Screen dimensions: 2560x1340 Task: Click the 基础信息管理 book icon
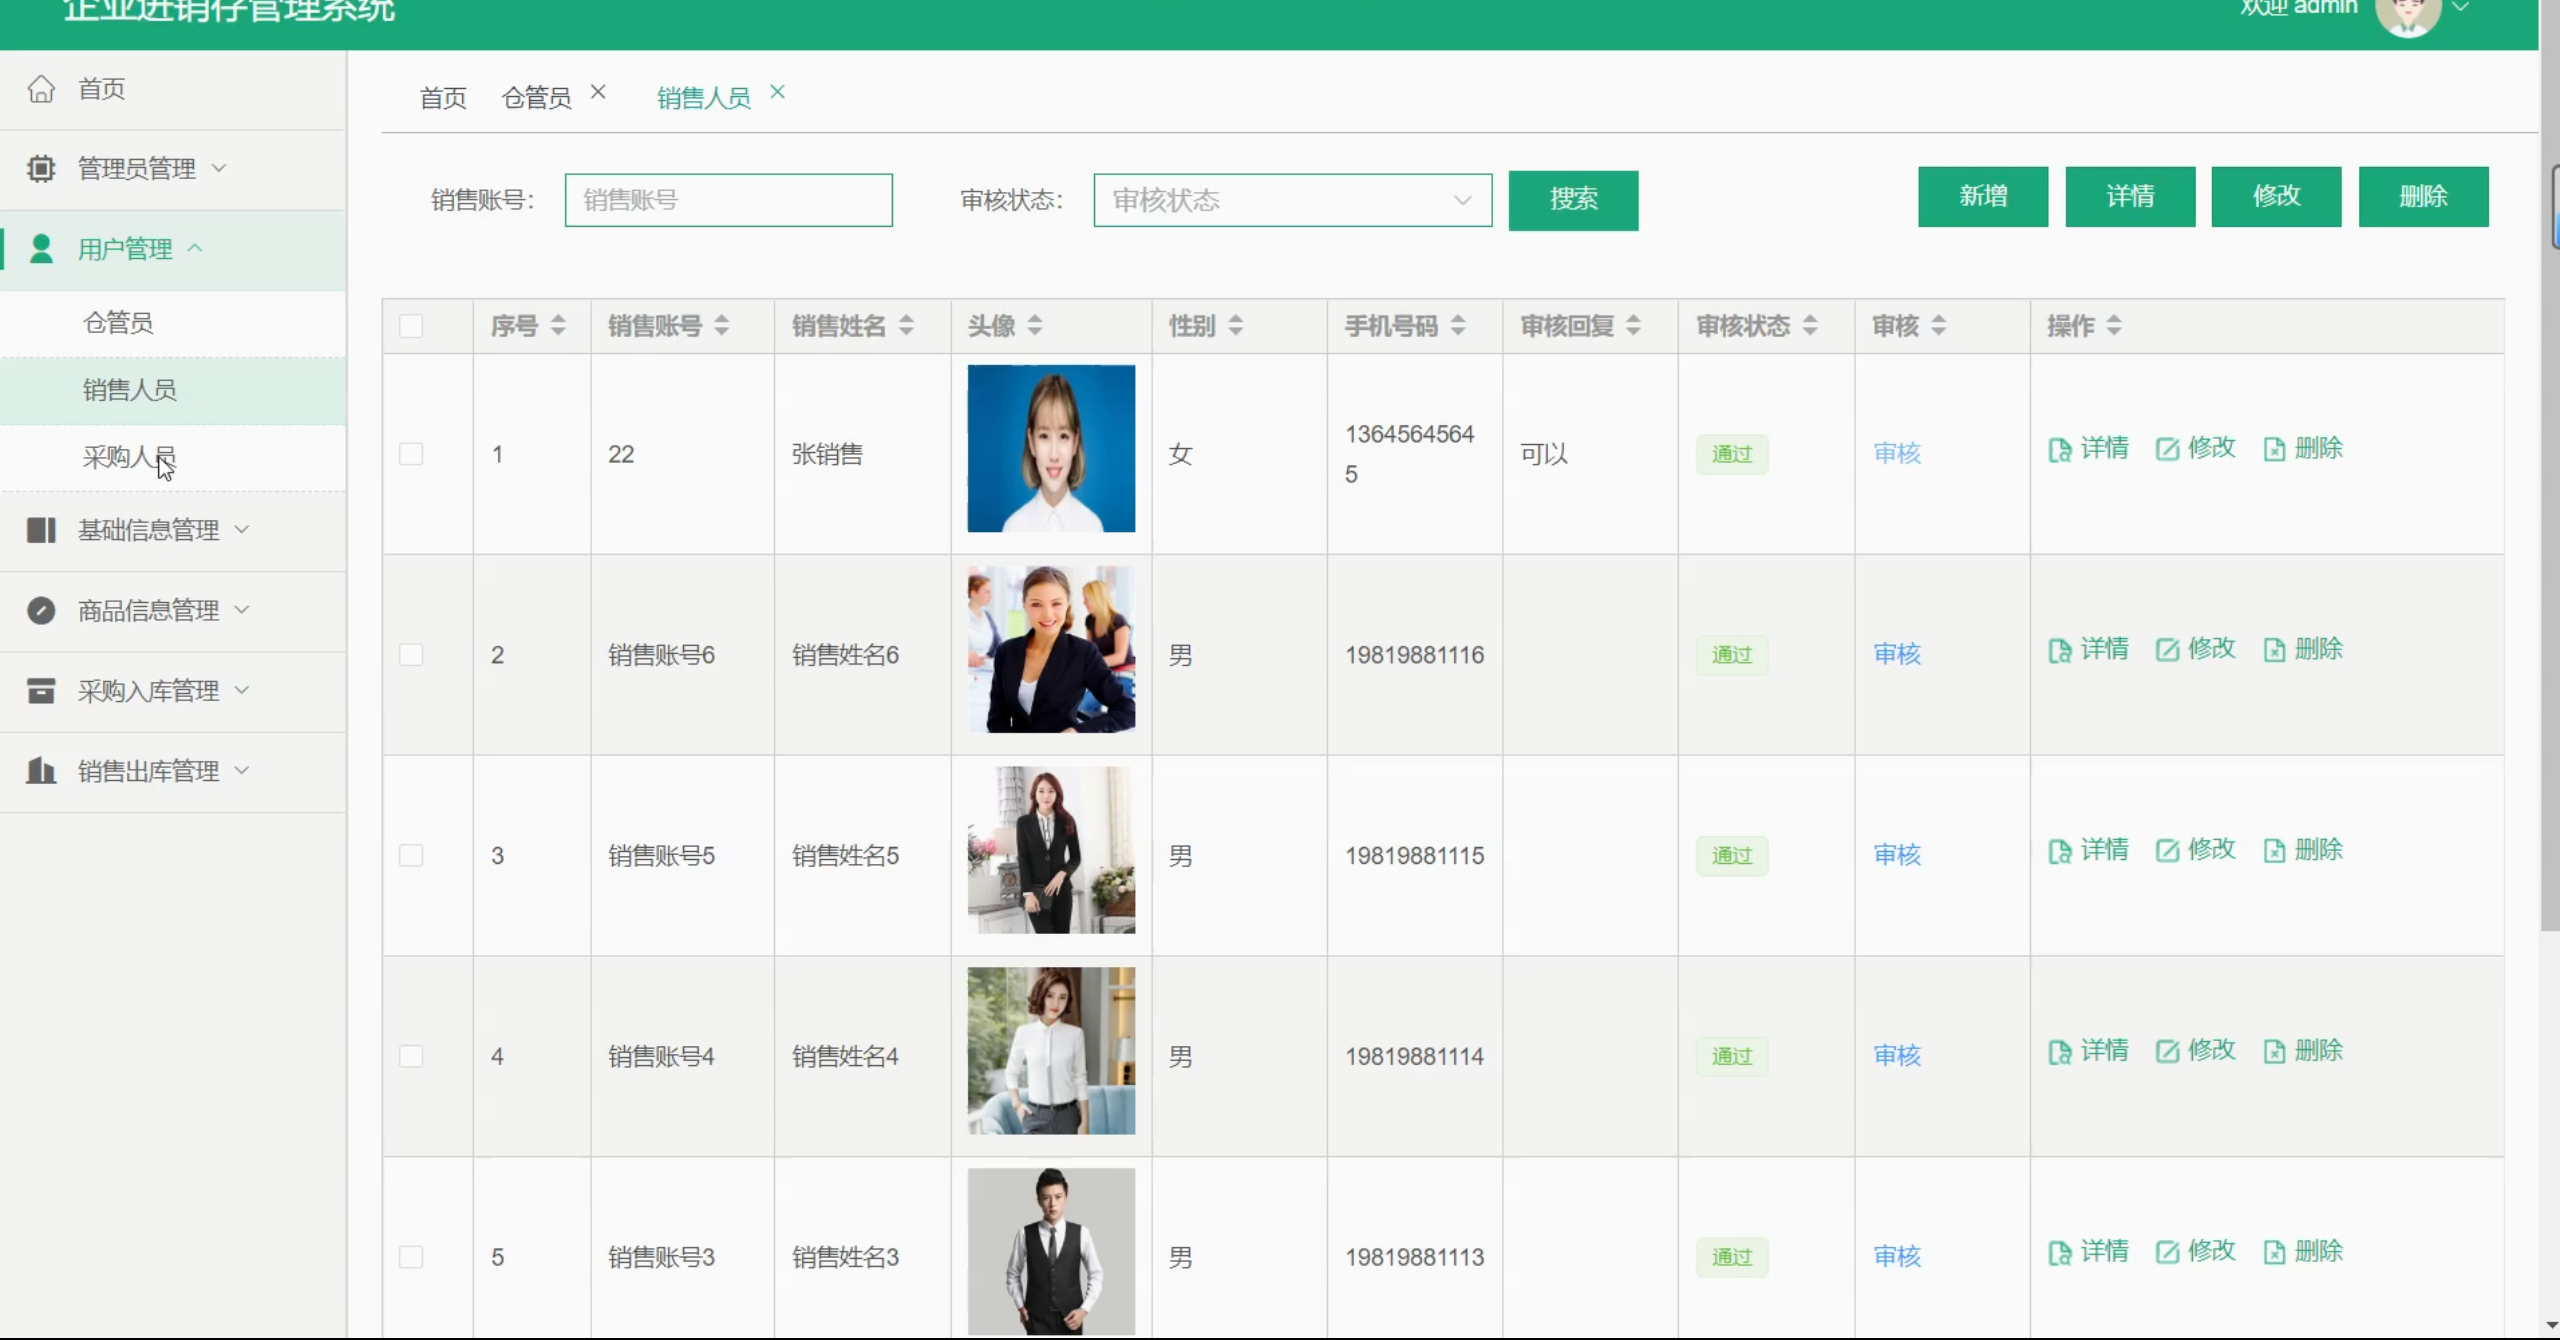click(x=41, y=530)
